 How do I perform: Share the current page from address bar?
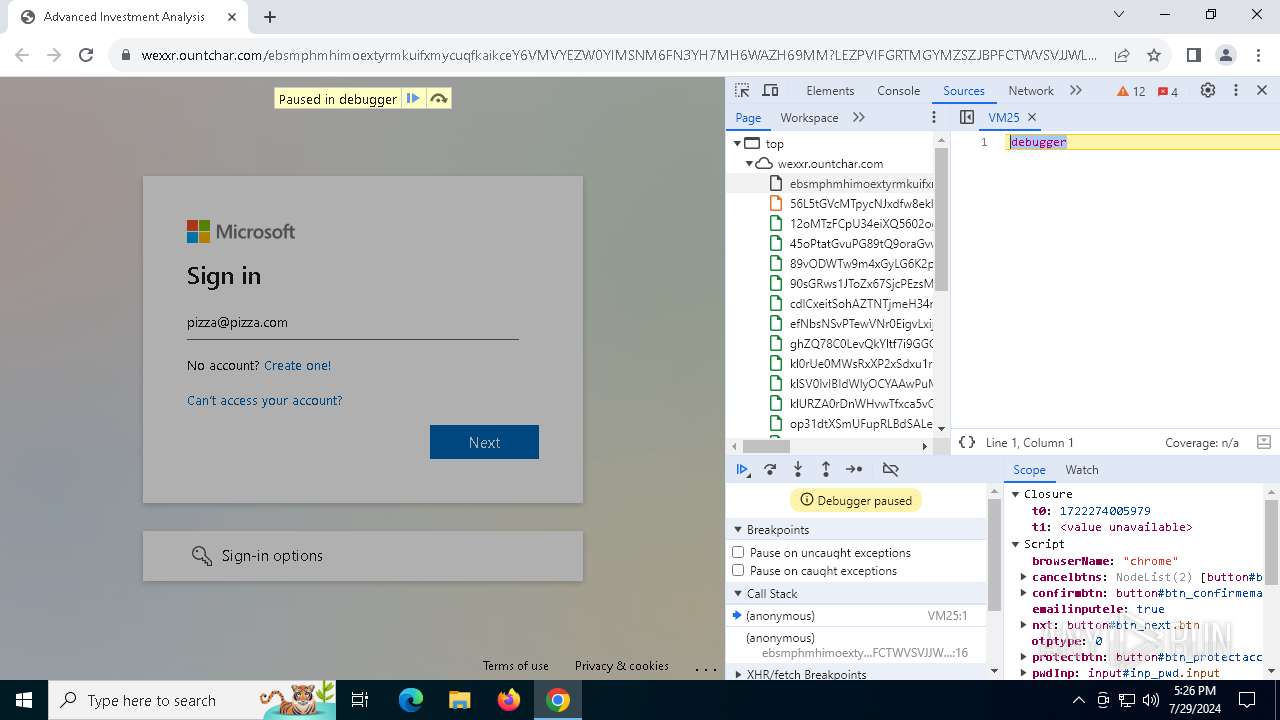pos(1122,55)
